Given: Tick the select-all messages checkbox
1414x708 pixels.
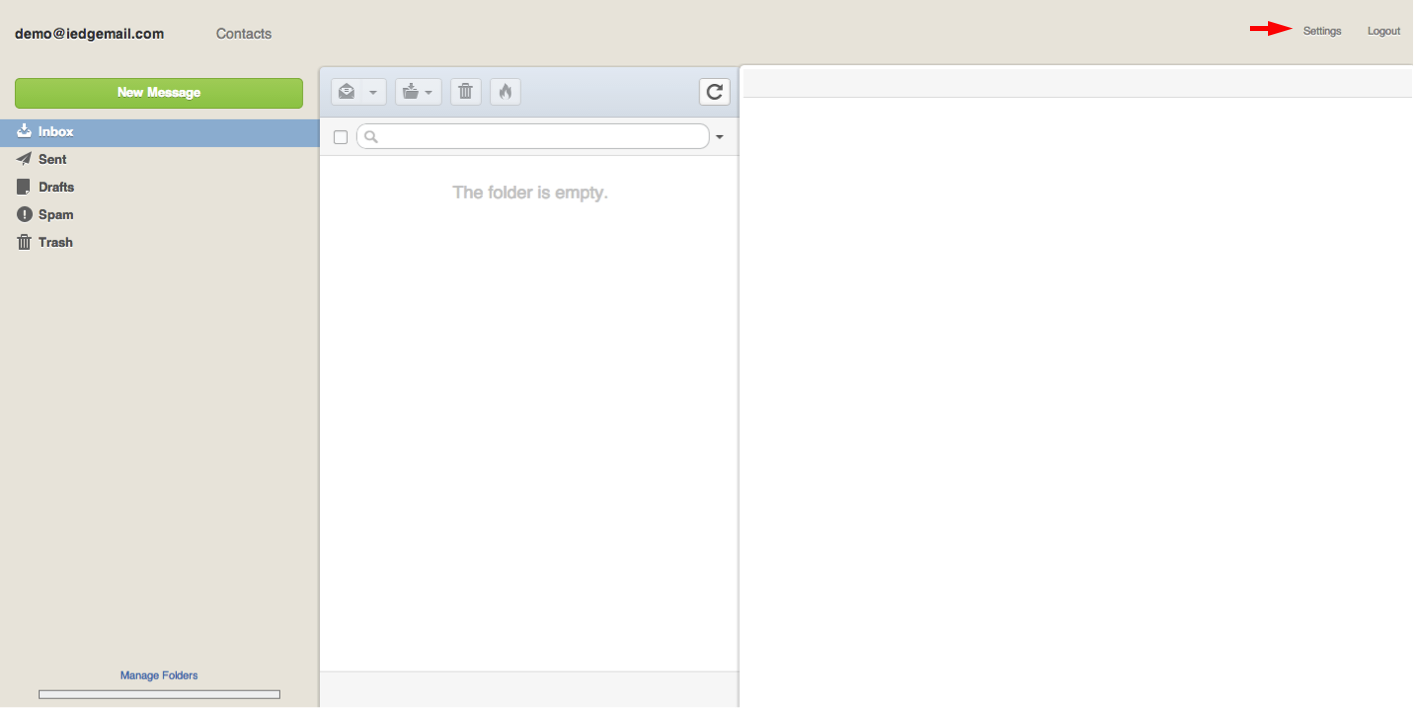Looking at the screenshot, I should coord(340,137).
